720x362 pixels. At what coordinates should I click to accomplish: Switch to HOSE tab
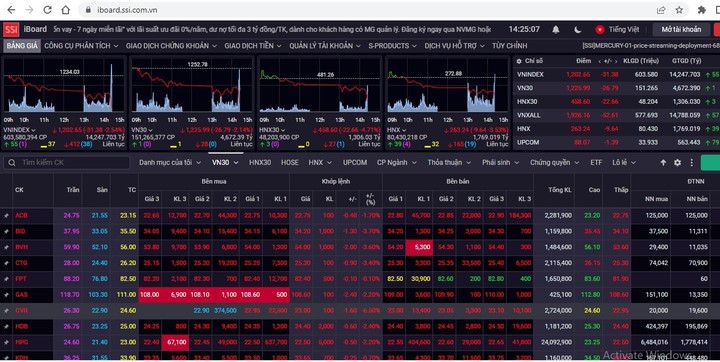click(x=289, y=162)
